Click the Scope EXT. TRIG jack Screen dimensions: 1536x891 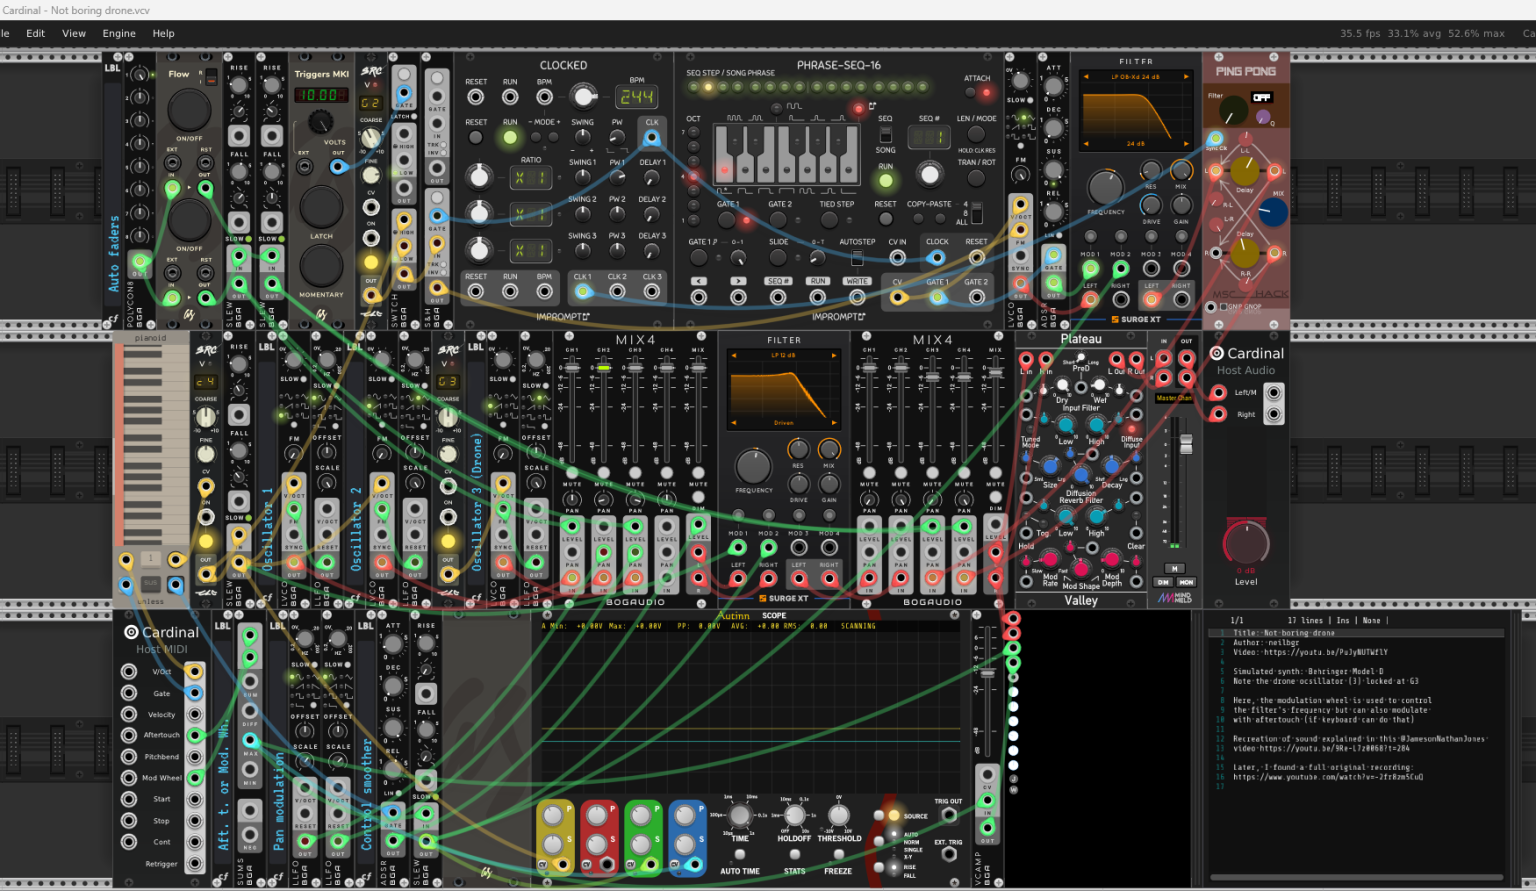(948, 855)
